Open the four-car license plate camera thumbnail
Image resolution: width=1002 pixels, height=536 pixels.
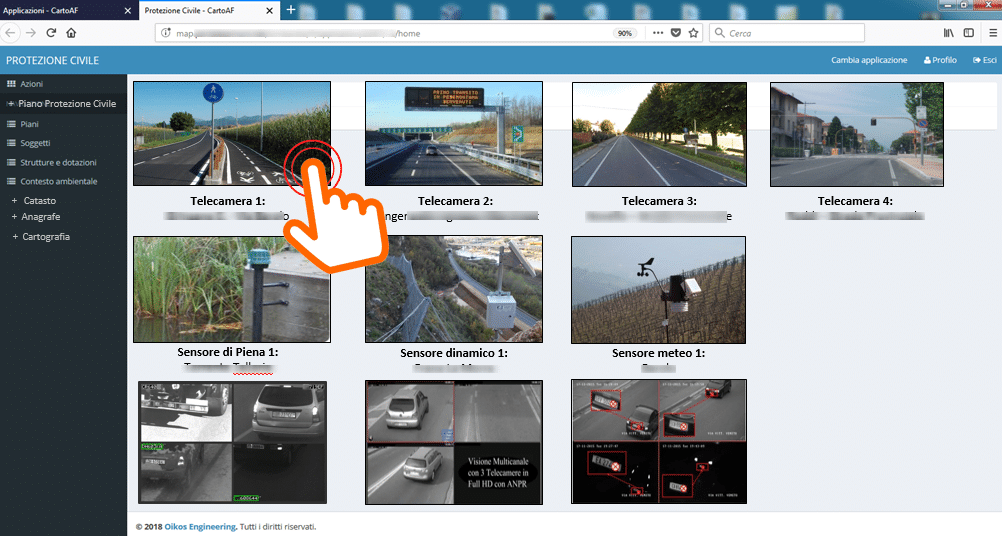[233, 442]
